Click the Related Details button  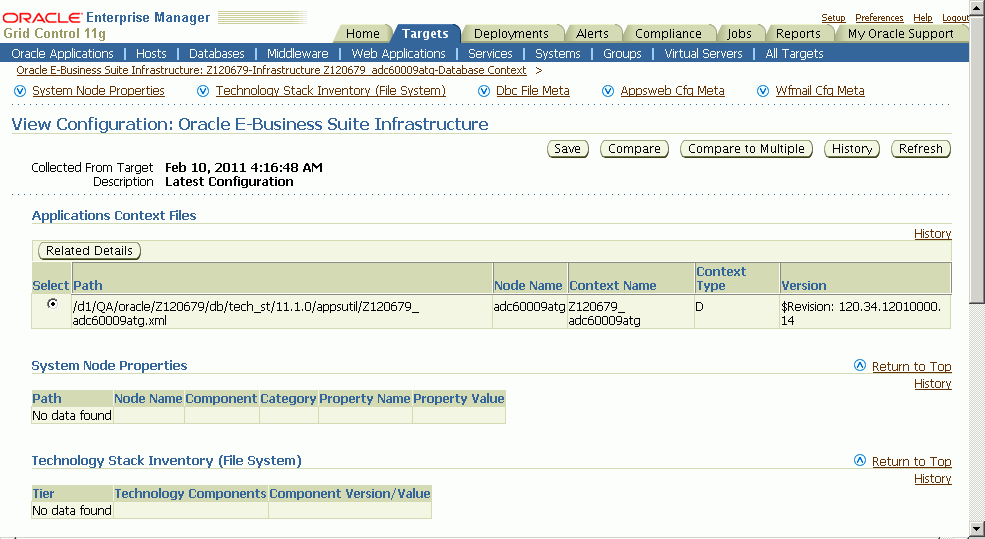click(x=89, y=251)
